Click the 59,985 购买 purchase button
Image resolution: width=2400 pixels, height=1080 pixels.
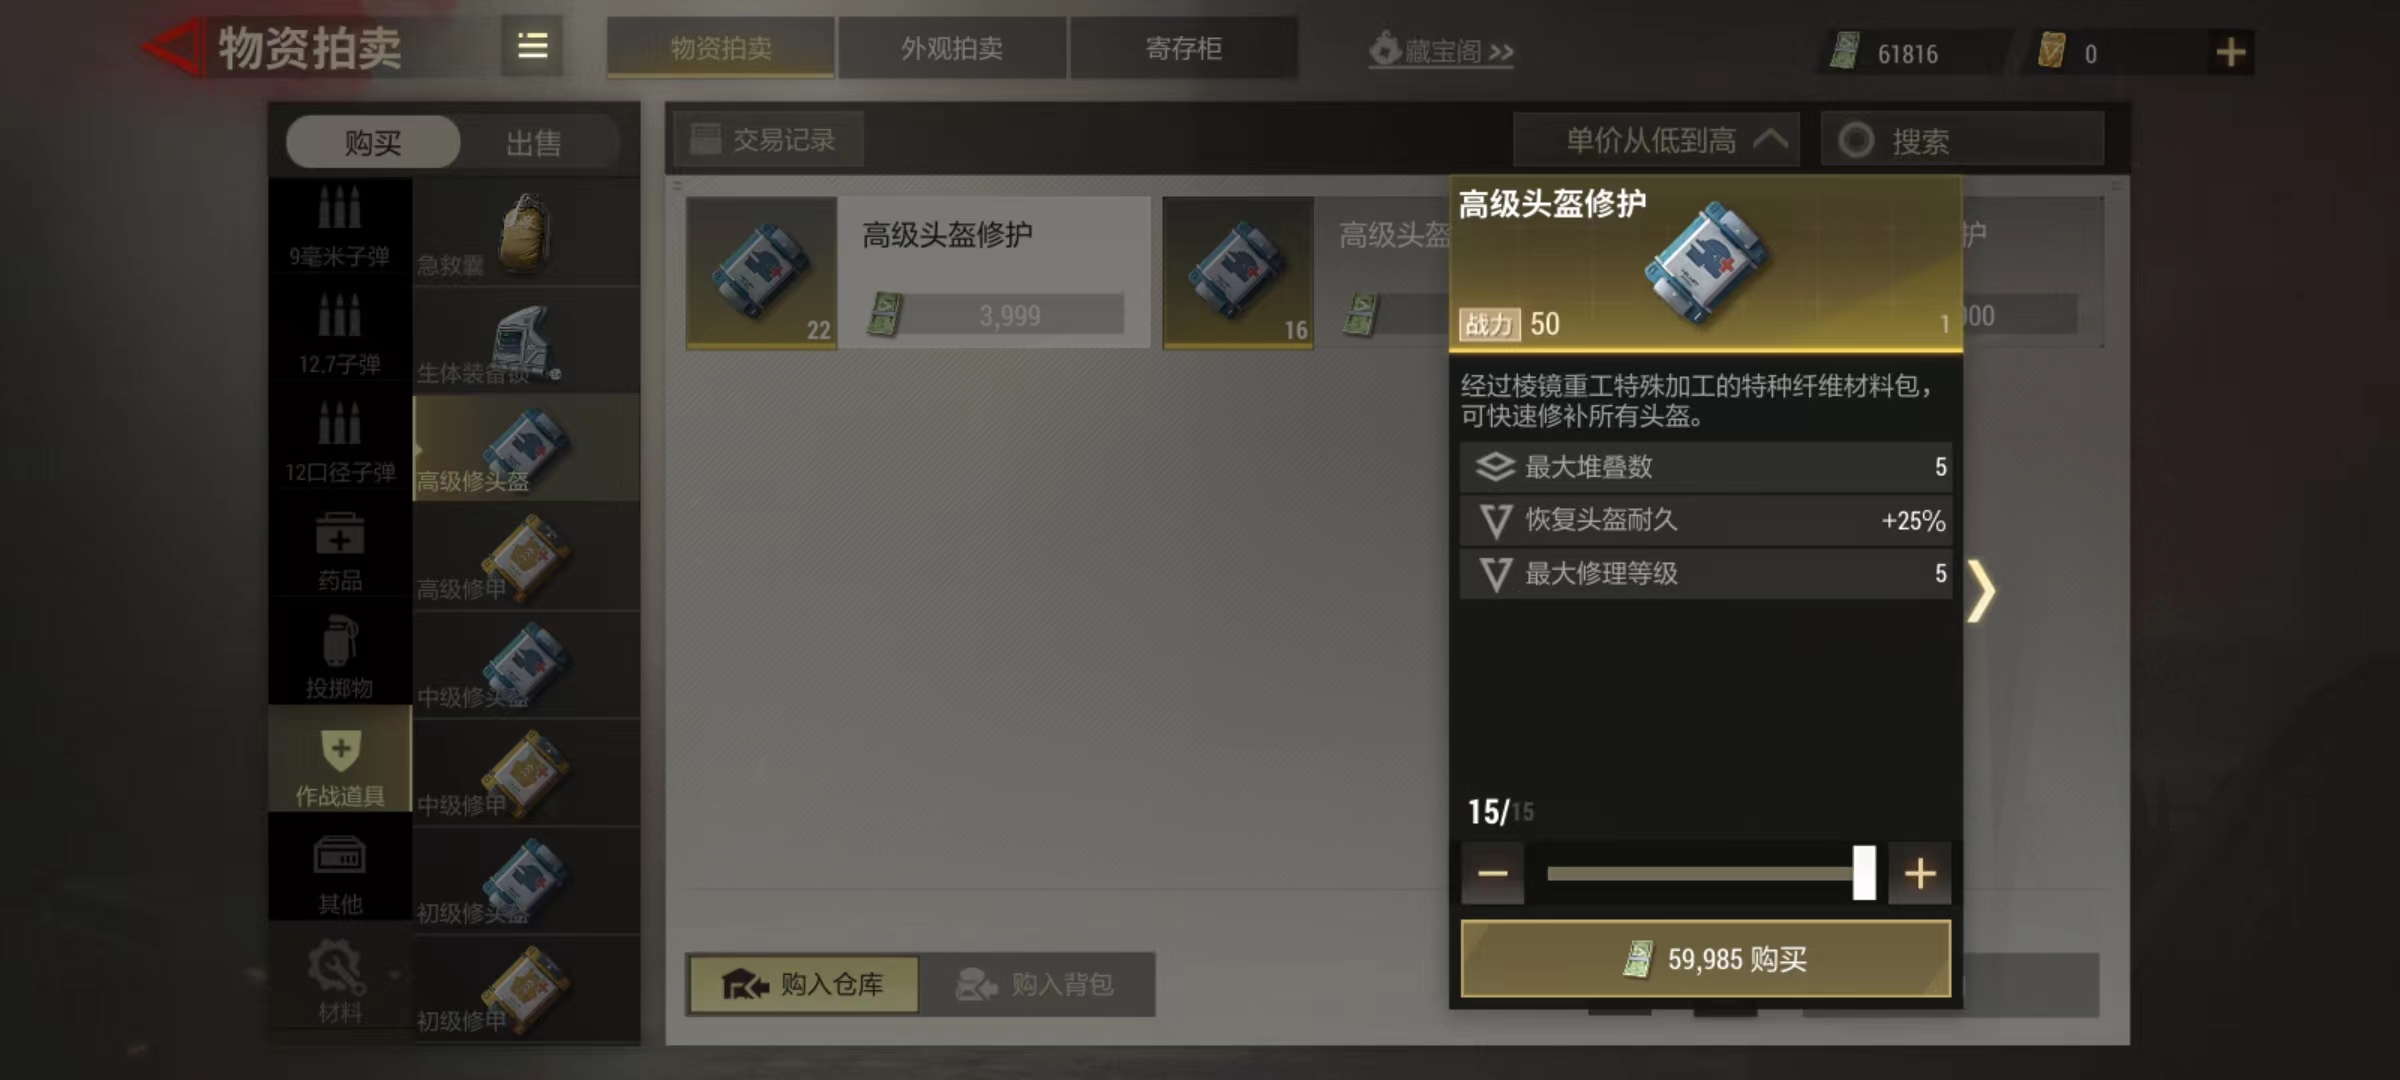1706,959
